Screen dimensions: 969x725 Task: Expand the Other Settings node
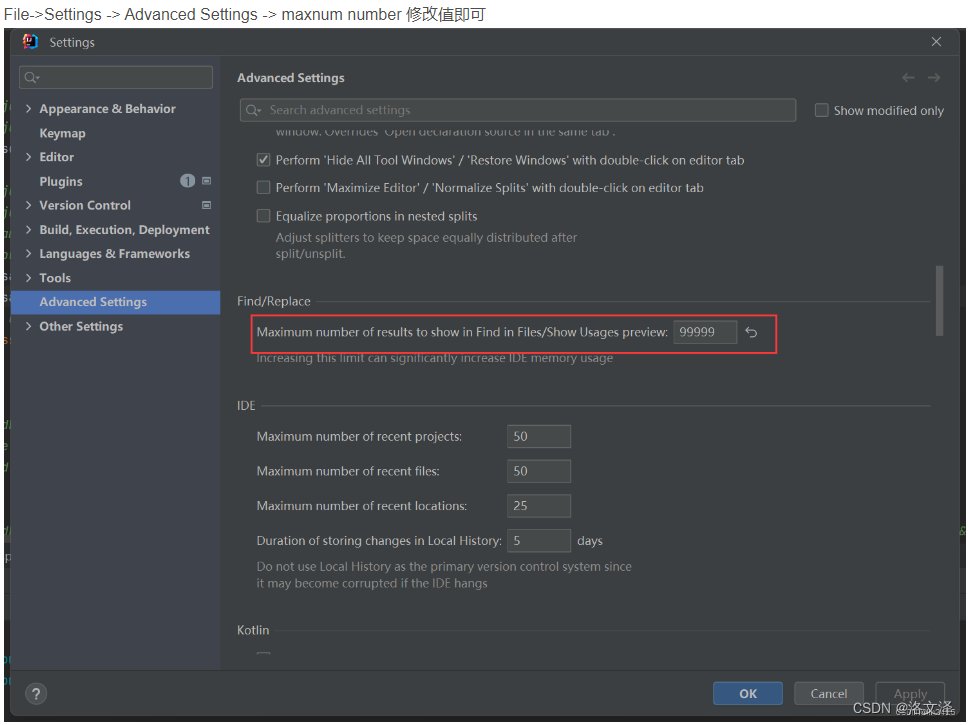click(28, 326)
